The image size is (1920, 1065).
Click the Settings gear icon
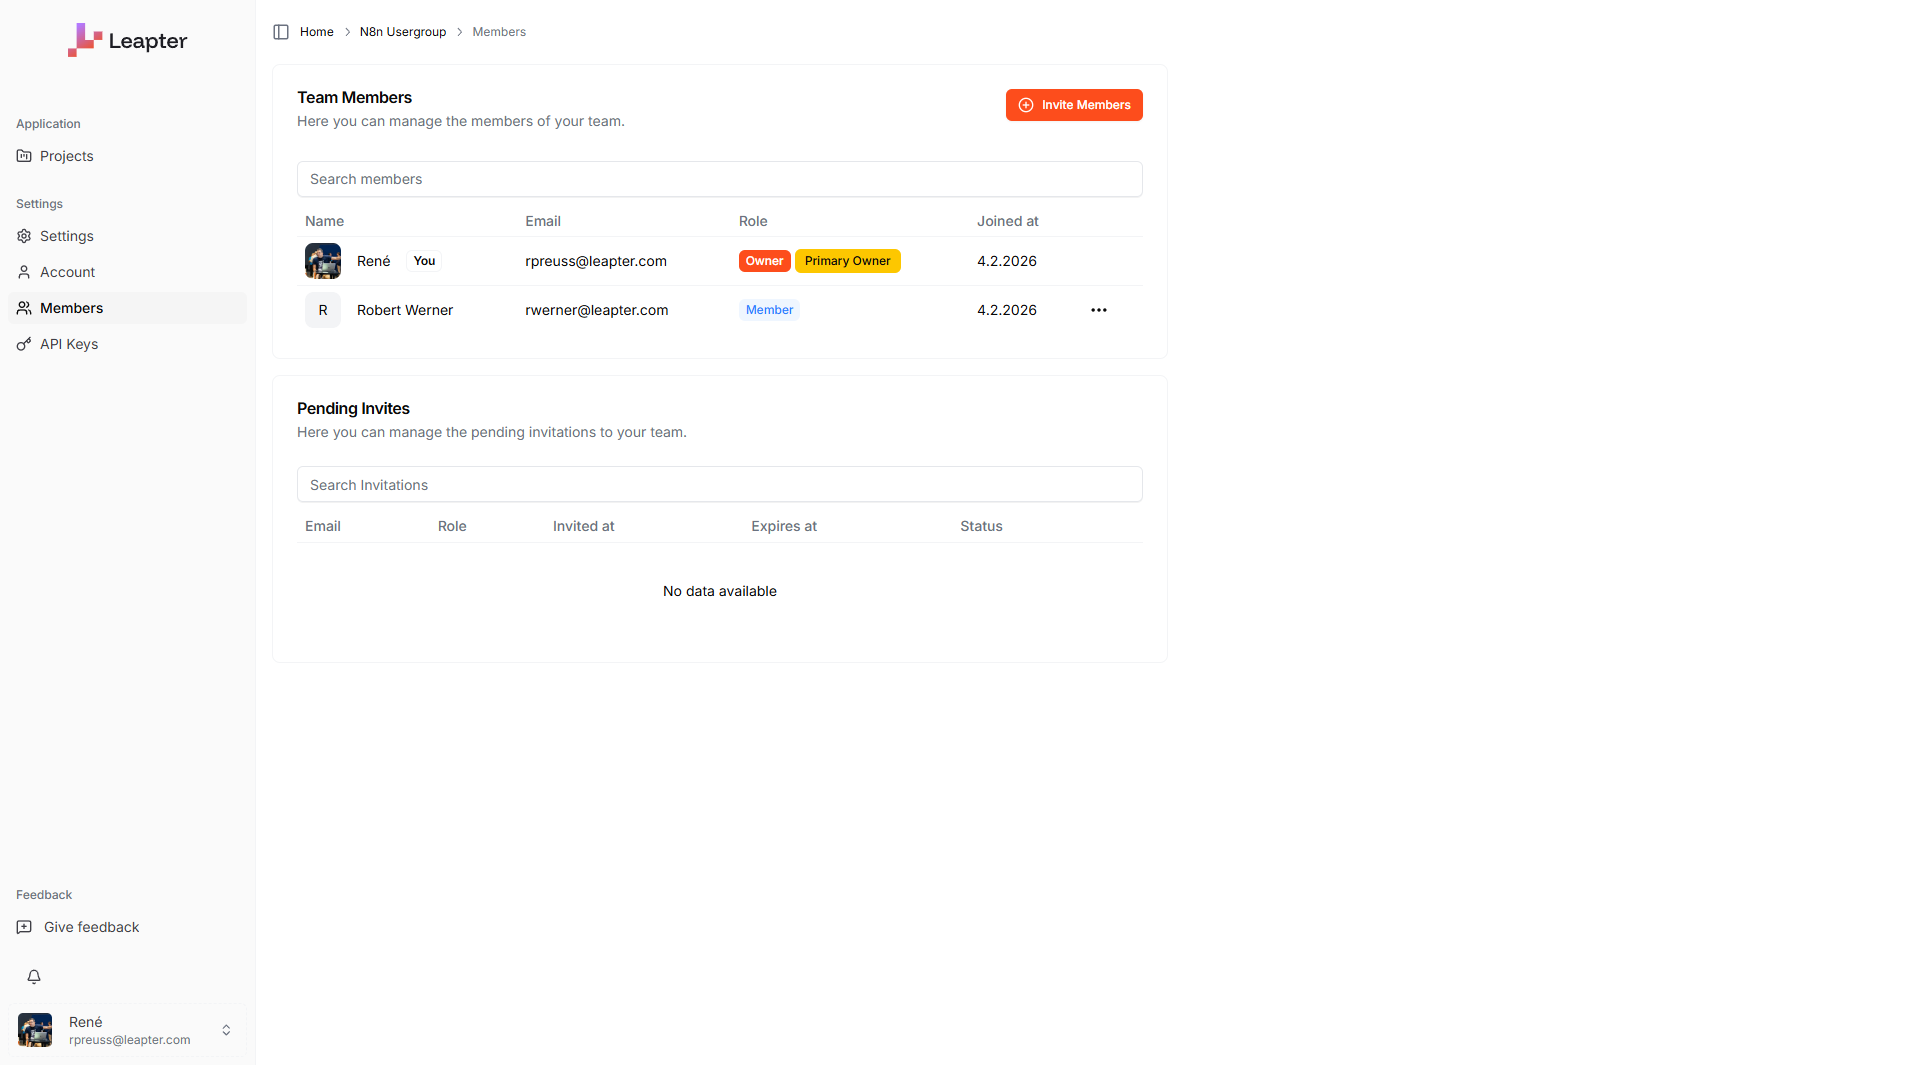click(x=24, y=236)
